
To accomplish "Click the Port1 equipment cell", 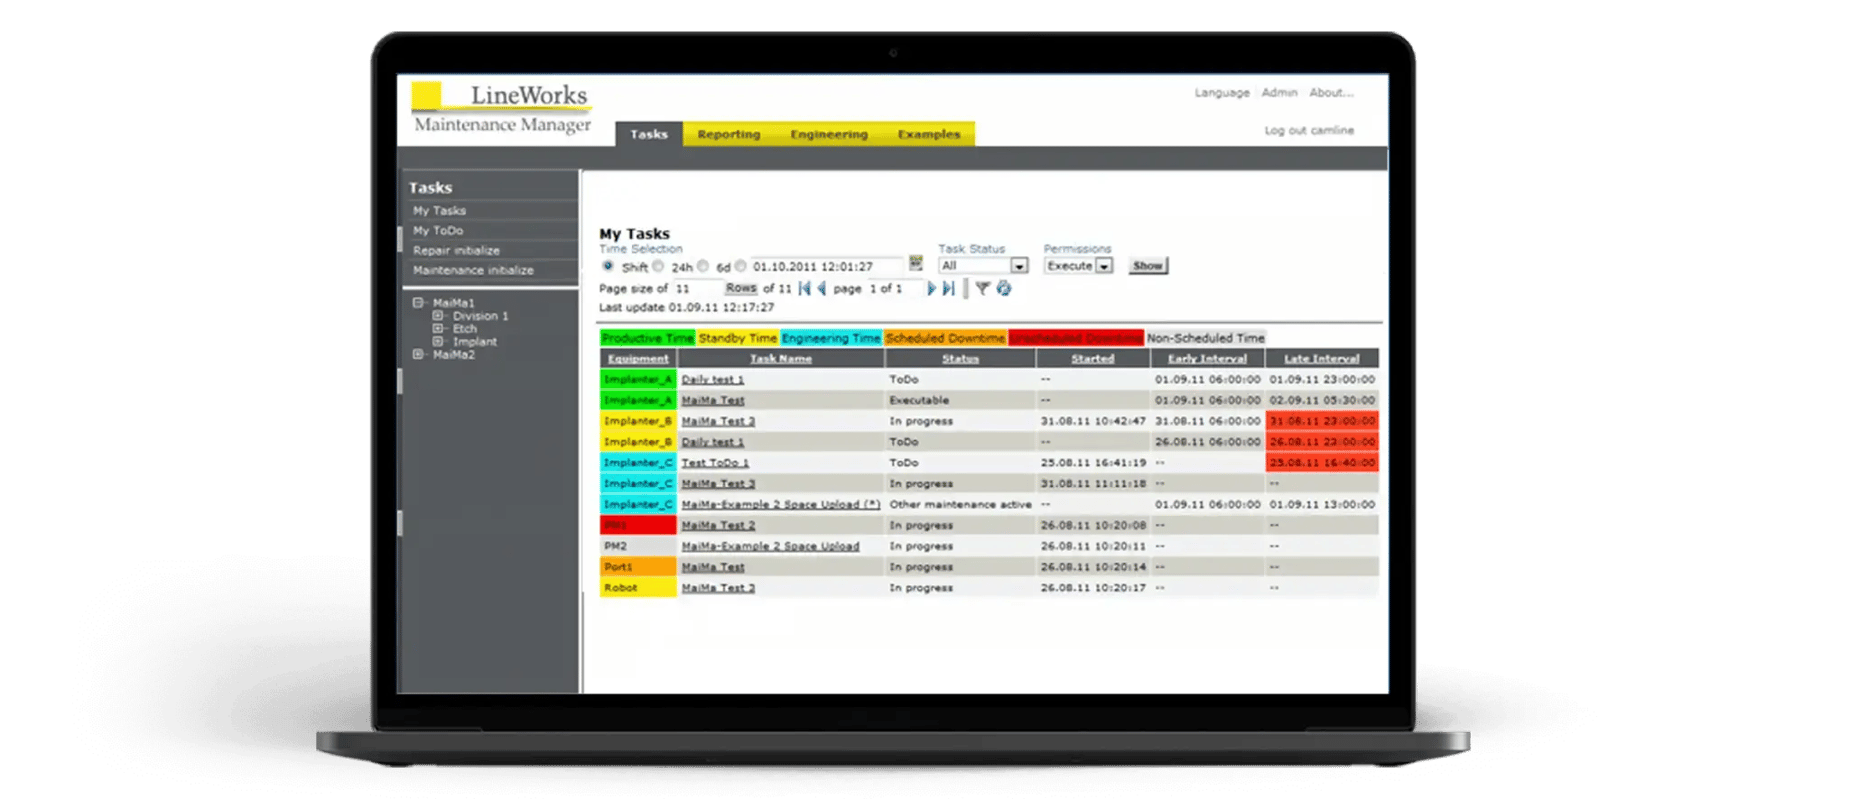I will pos(638,567).
